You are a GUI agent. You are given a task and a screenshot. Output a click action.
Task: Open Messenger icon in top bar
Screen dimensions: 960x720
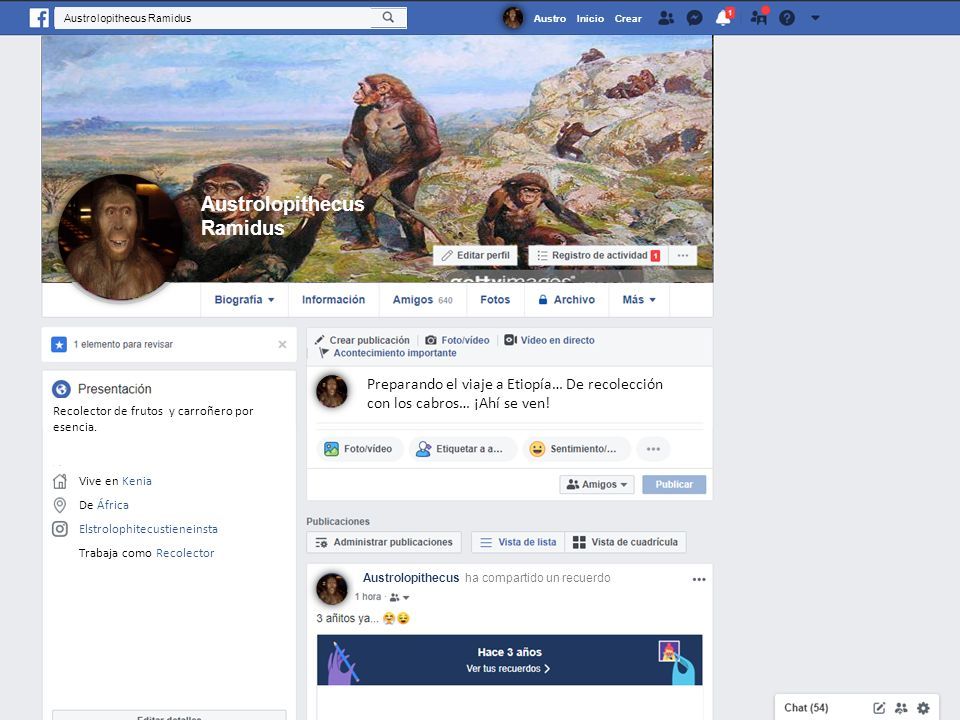pyautogui.click(x=694, y=18)
